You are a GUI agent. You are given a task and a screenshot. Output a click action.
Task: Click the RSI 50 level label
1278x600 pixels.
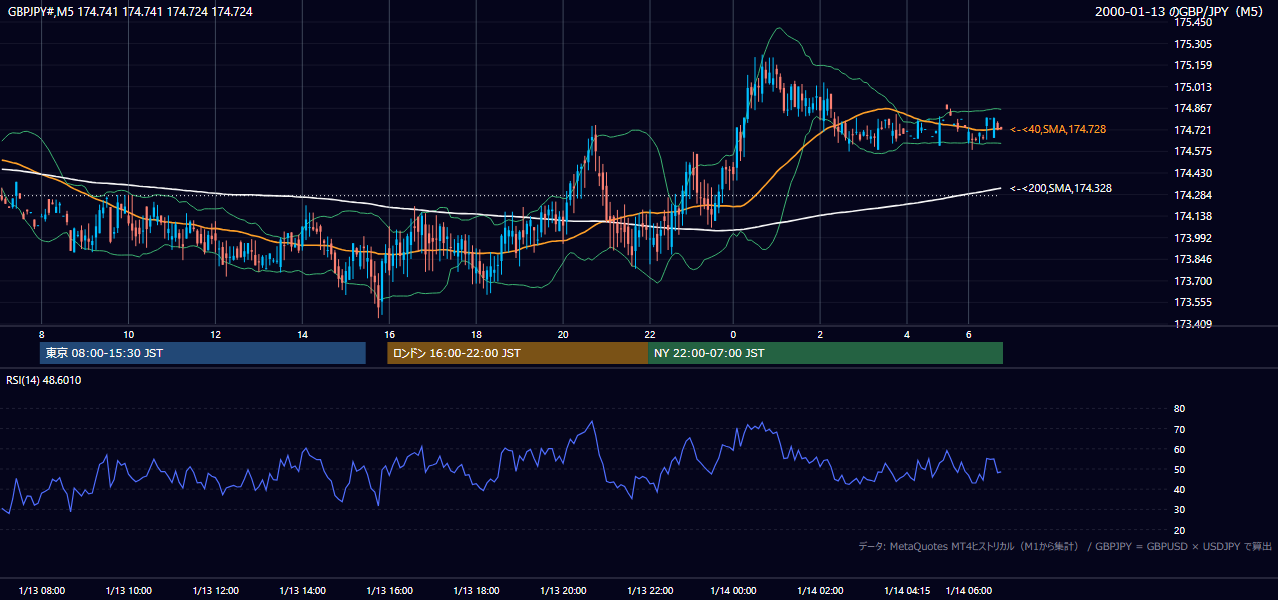1179,469
